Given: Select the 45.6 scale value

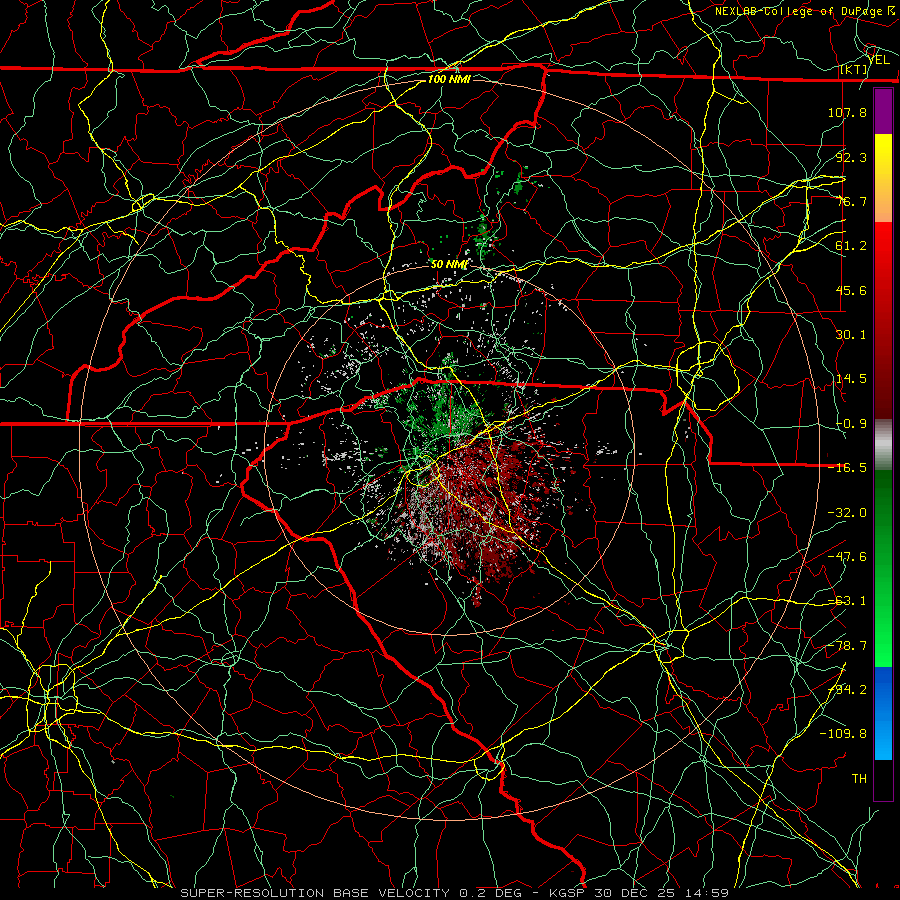Looking at the screenshot, I should point(851,290).
